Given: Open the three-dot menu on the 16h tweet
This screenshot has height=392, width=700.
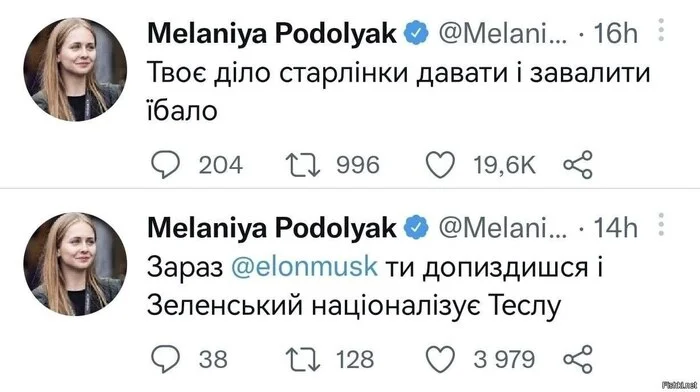Looking at the screenshot, I should pyautogui.click(x=661, y=30).
